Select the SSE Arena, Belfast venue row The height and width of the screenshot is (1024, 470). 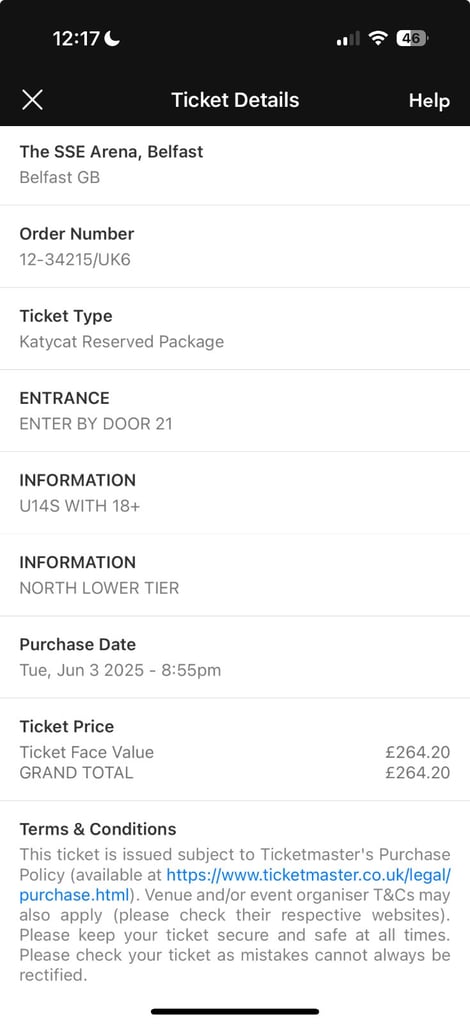tap(235, 165)
